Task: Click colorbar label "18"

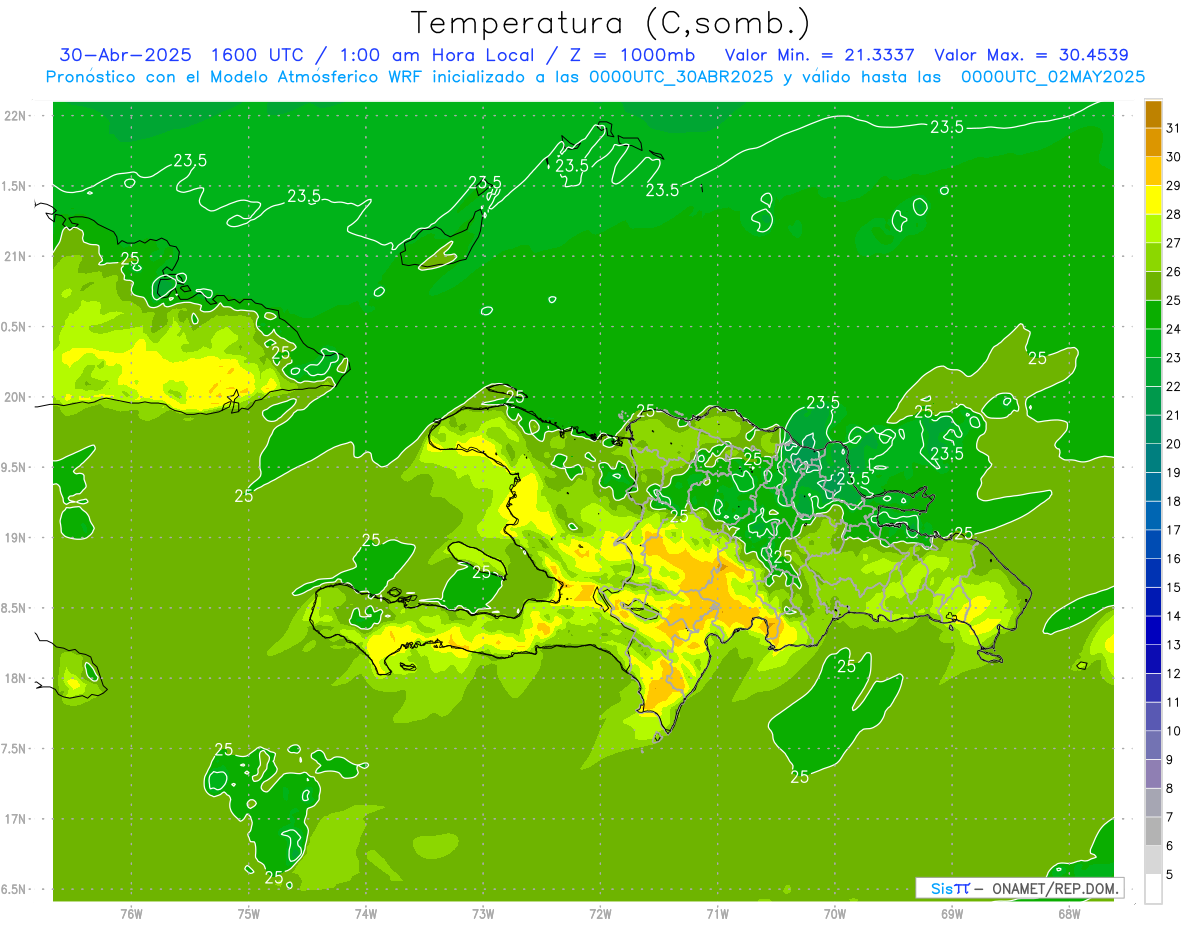Action: pyautogui.click(x=1174, y=502)
